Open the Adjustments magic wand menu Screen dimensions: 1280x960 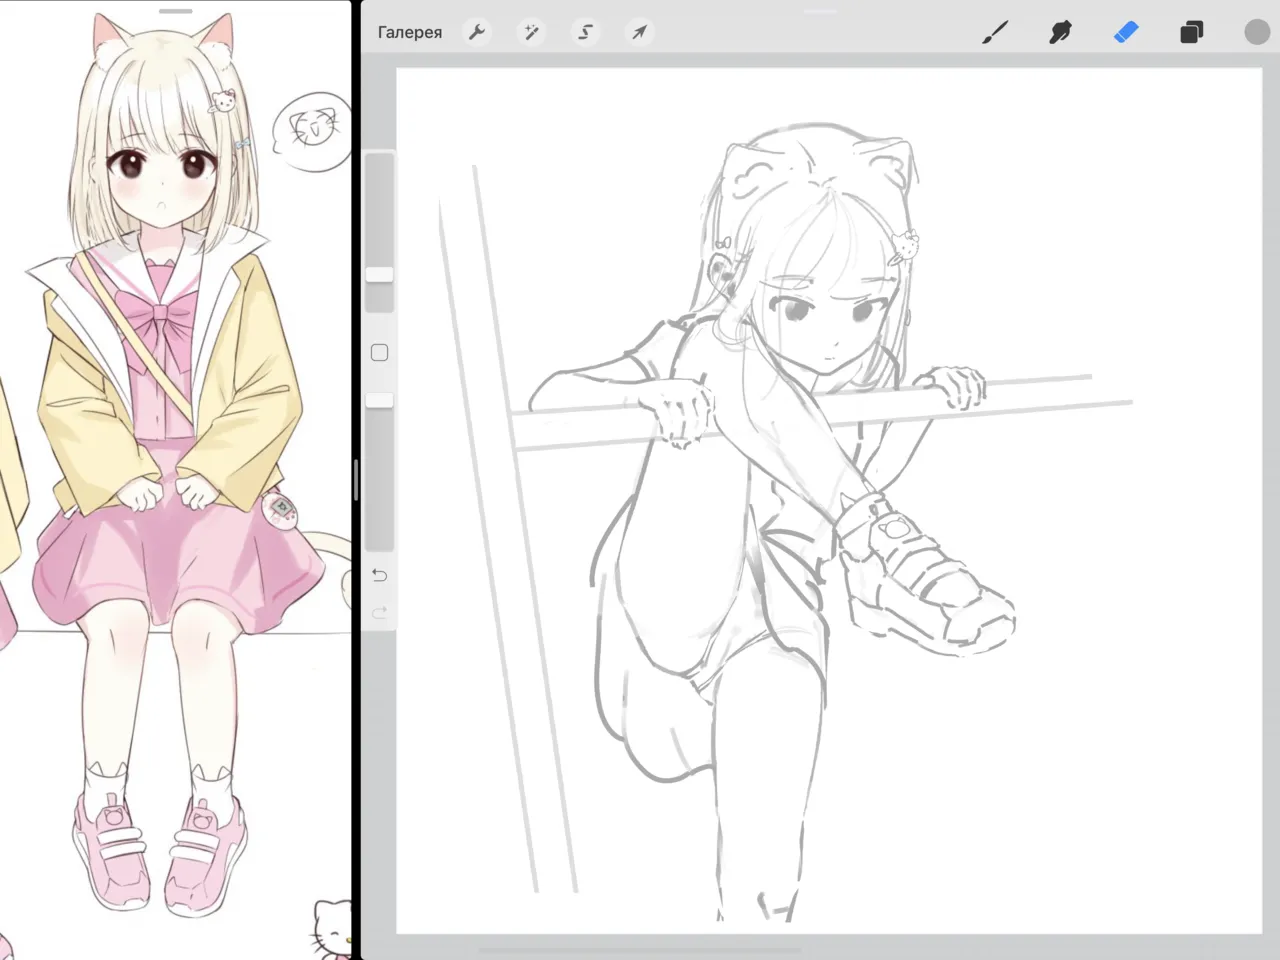point(531,33)
